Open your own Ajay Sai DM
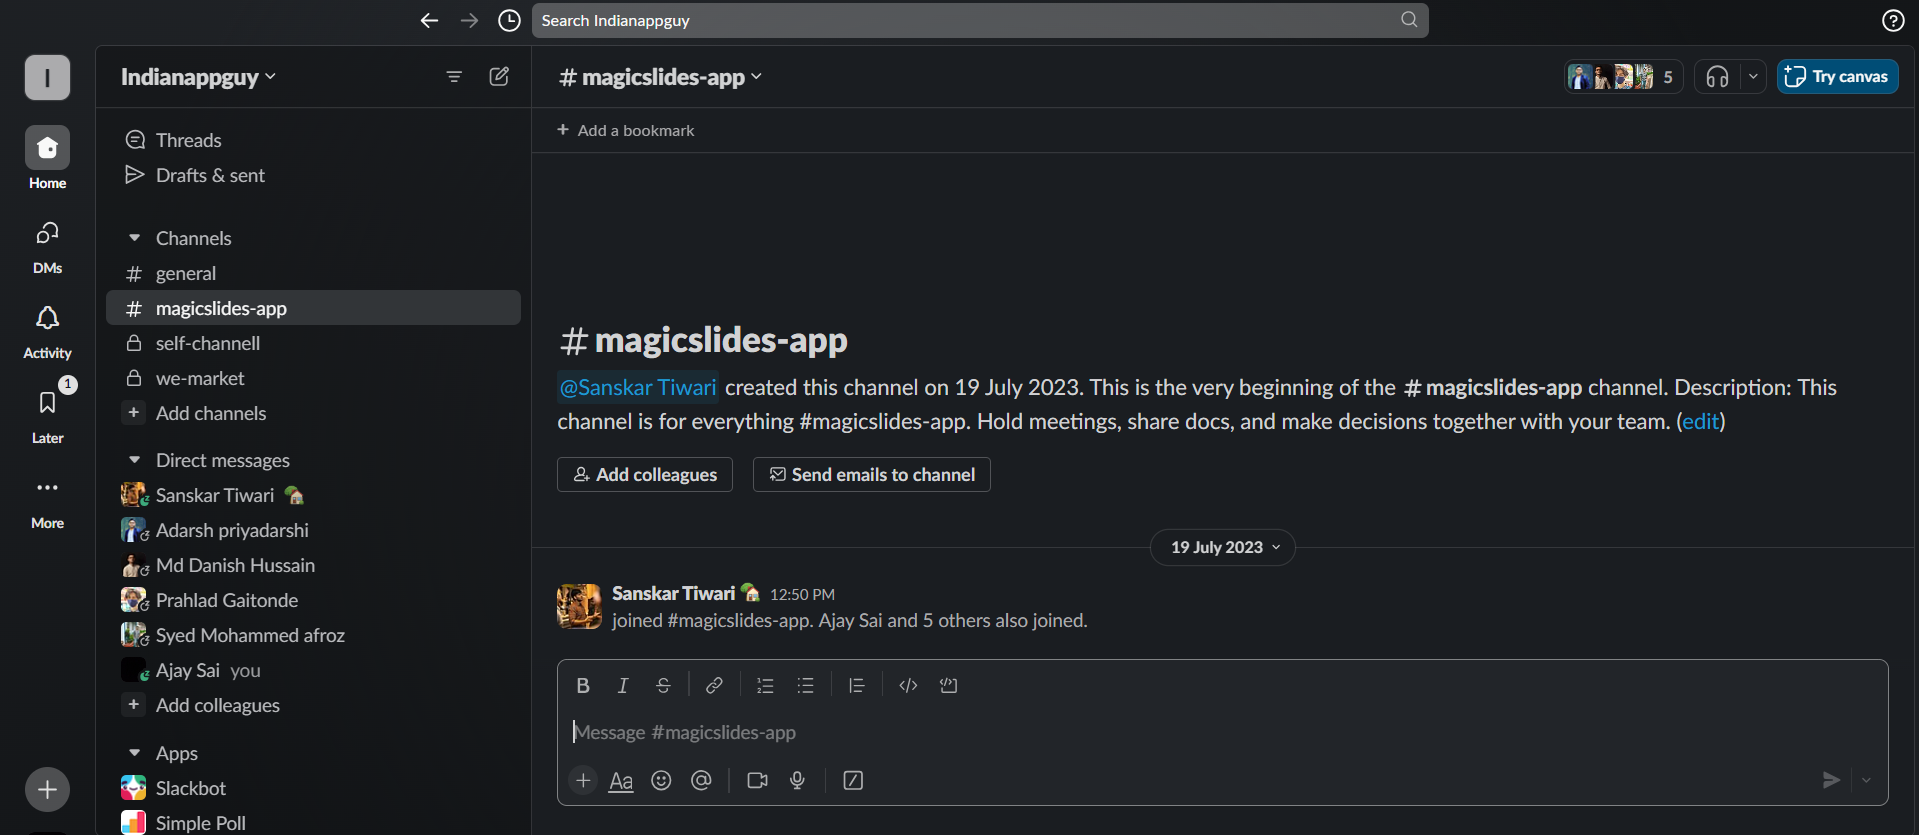This screenshot has width=1919, height=835. [313, 670]
